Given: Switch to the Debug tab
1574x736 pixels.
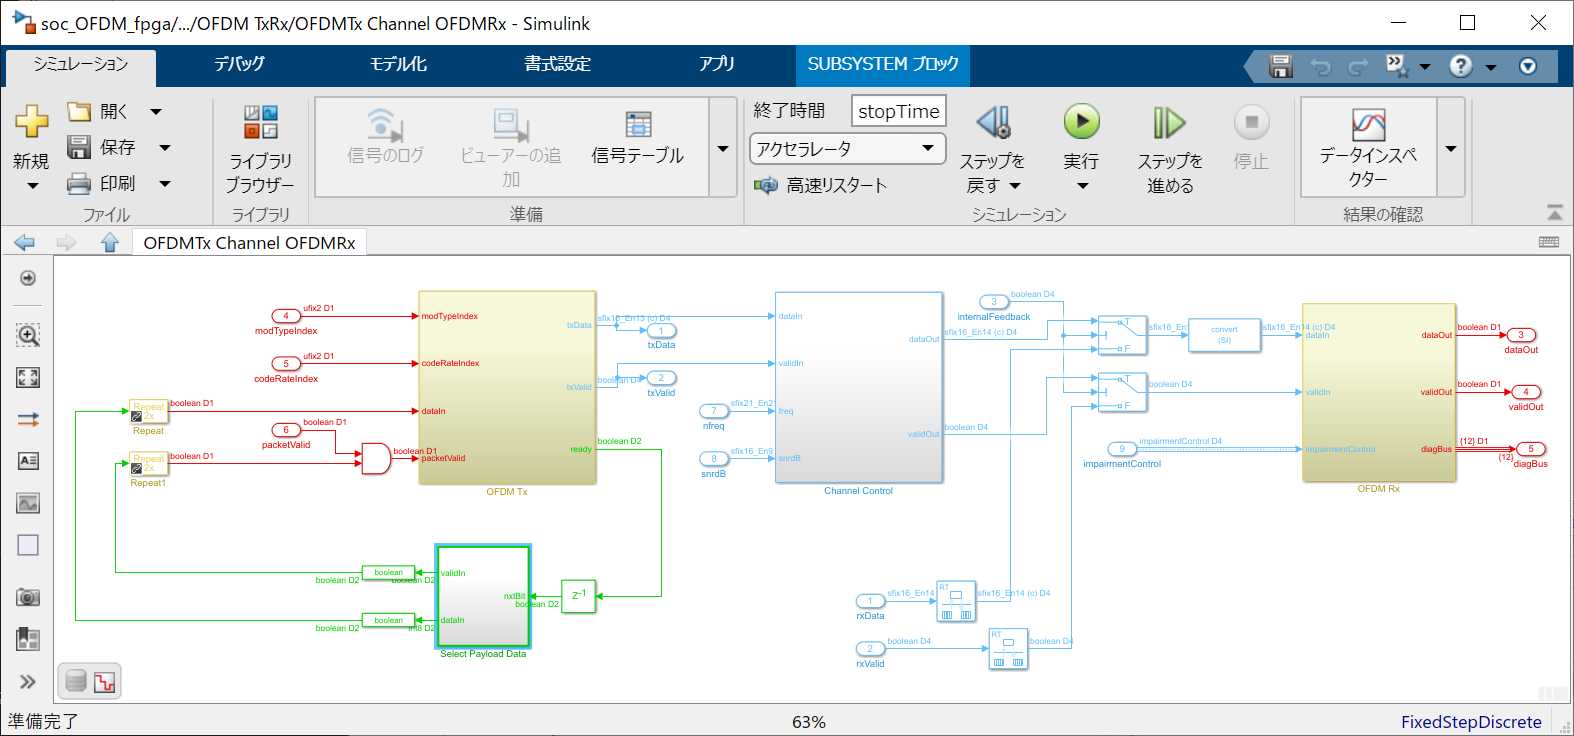Looking at the screenshot, I should coord(239,64).
